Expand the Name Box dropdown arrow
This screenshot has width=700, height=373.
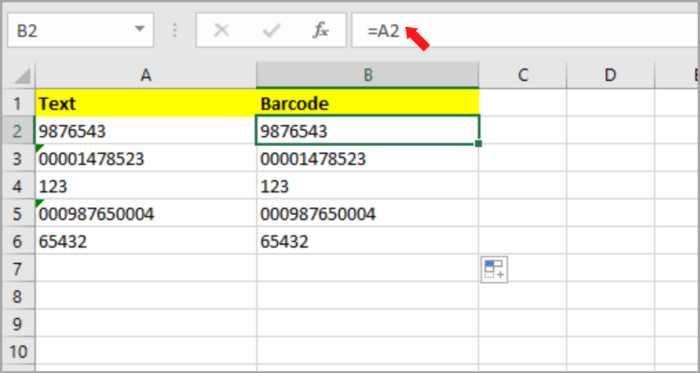(x=140, y=29)
